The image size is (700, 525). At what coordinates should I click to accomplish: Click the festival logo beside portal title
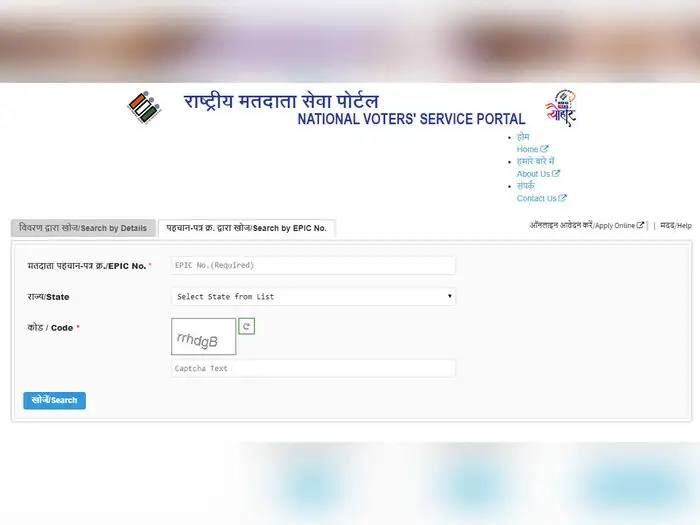[561, 108]
